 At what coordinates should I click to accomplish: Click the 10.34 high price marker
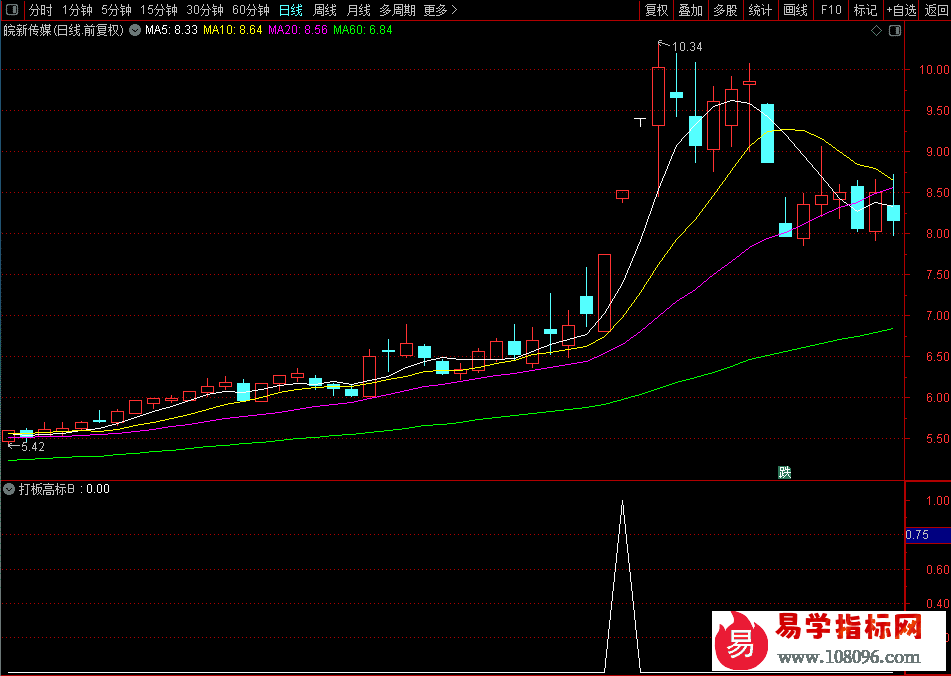click(x=686, y=47)
